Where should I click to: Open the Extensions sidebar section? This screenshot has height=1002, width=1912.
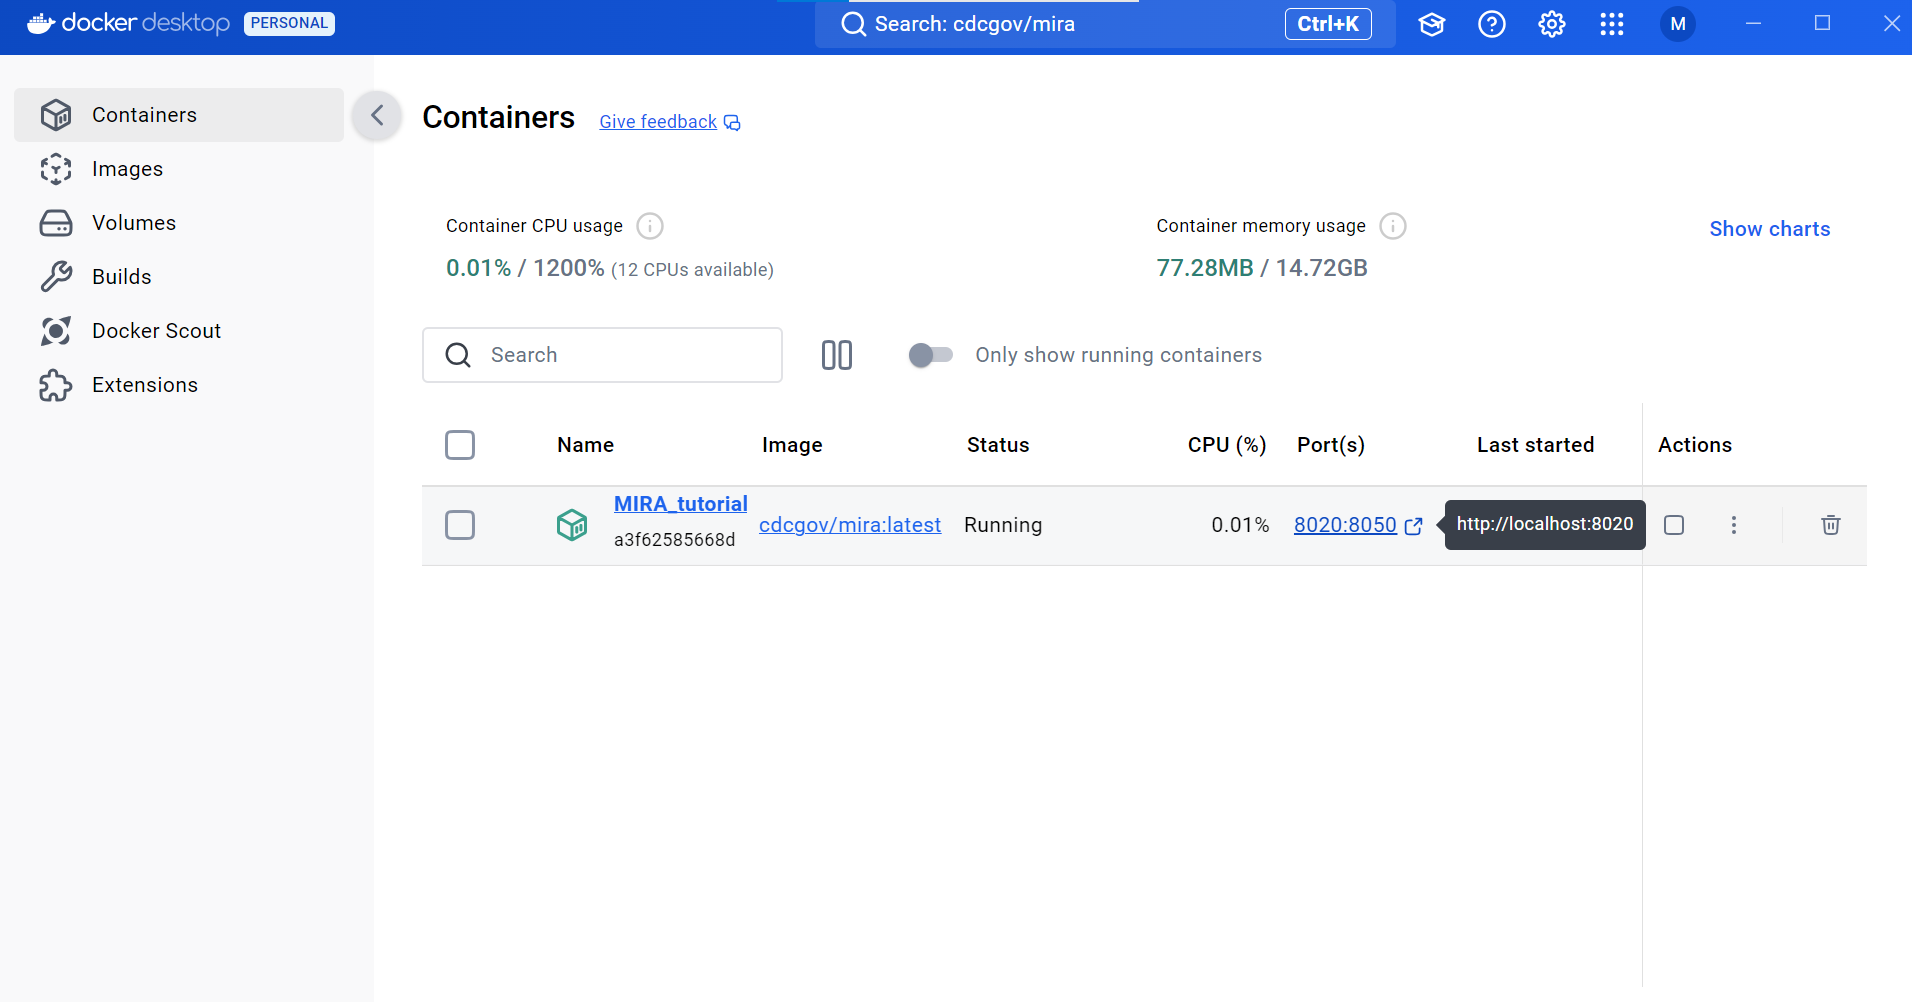click(x=179, y=385)
